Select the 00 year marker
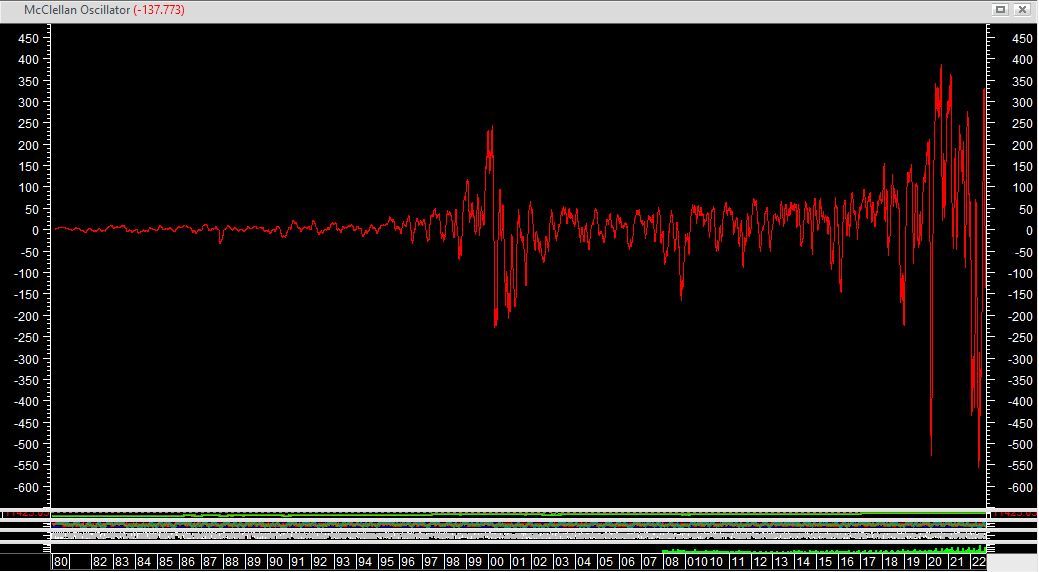 [x=496, y=563]
